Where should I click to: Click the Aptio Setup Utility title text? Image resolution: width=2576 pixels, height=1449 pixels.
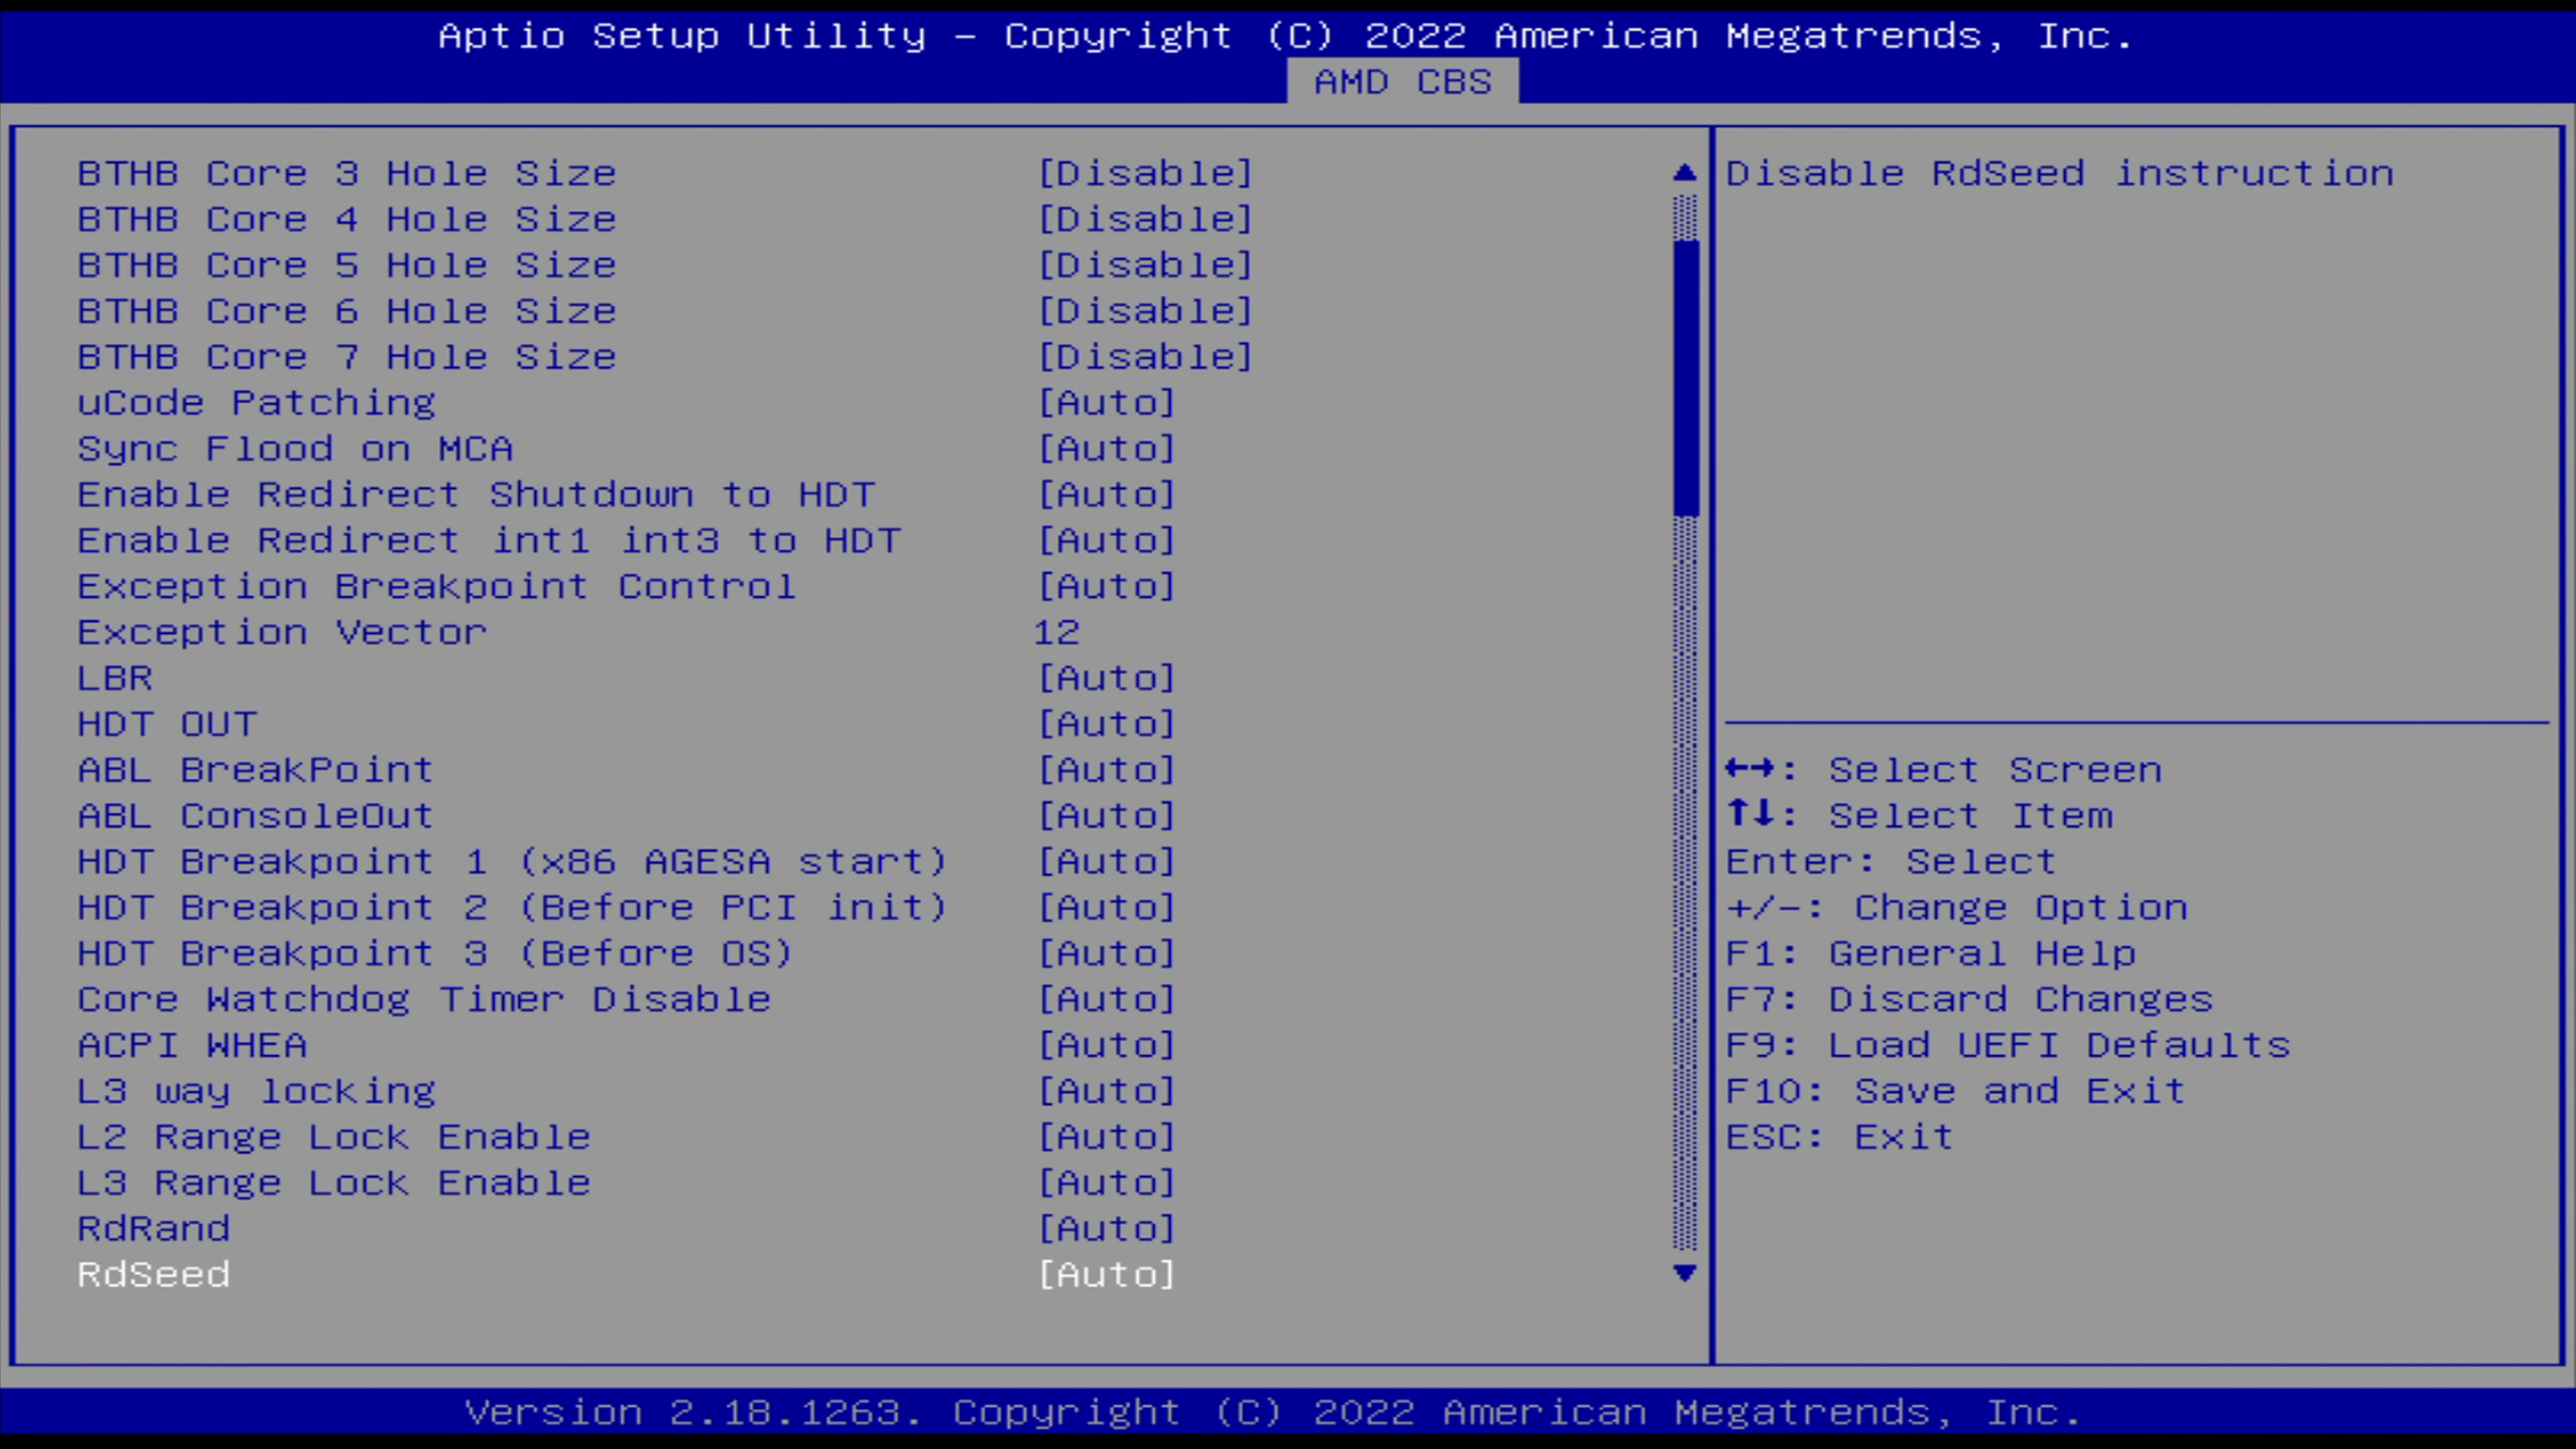click(1286, 36)
